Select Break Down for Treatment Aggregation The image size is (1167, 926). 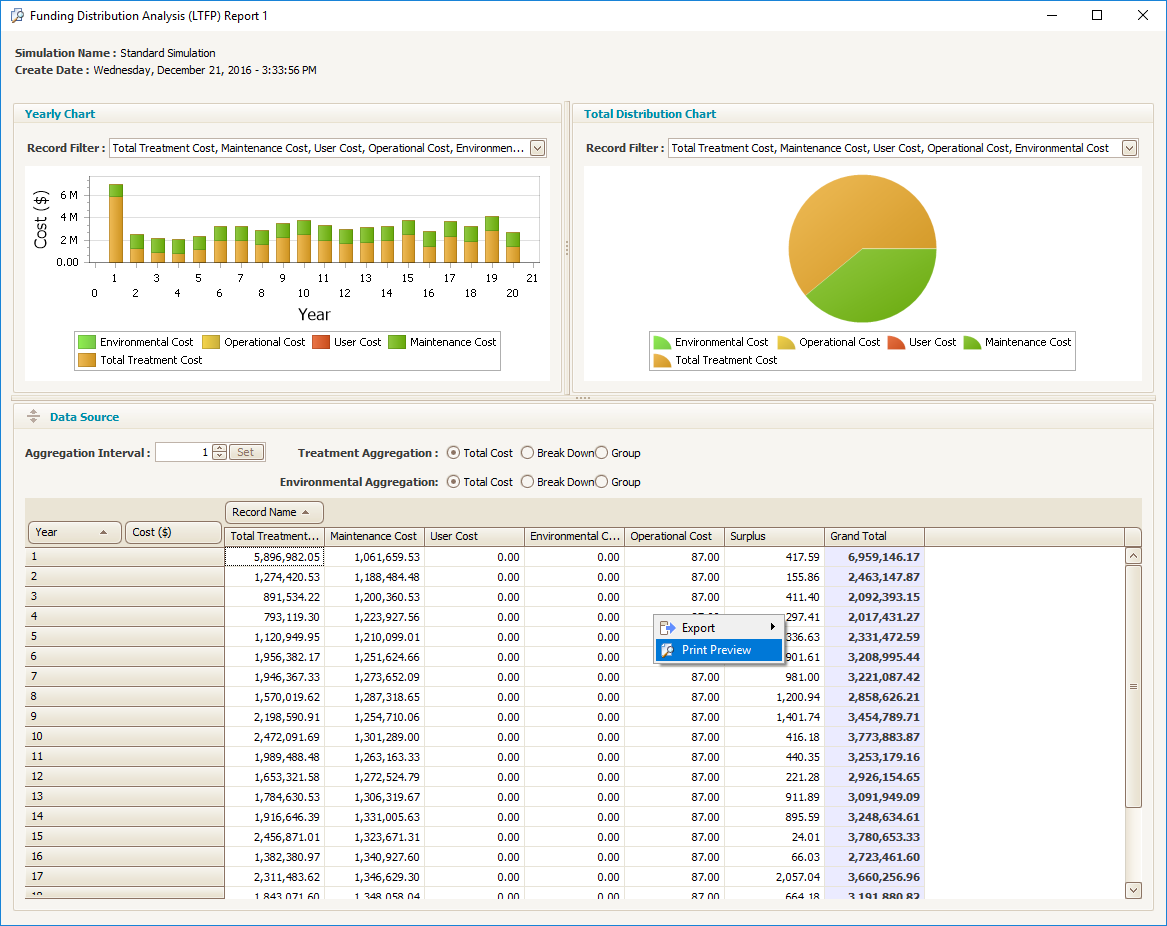528,453
